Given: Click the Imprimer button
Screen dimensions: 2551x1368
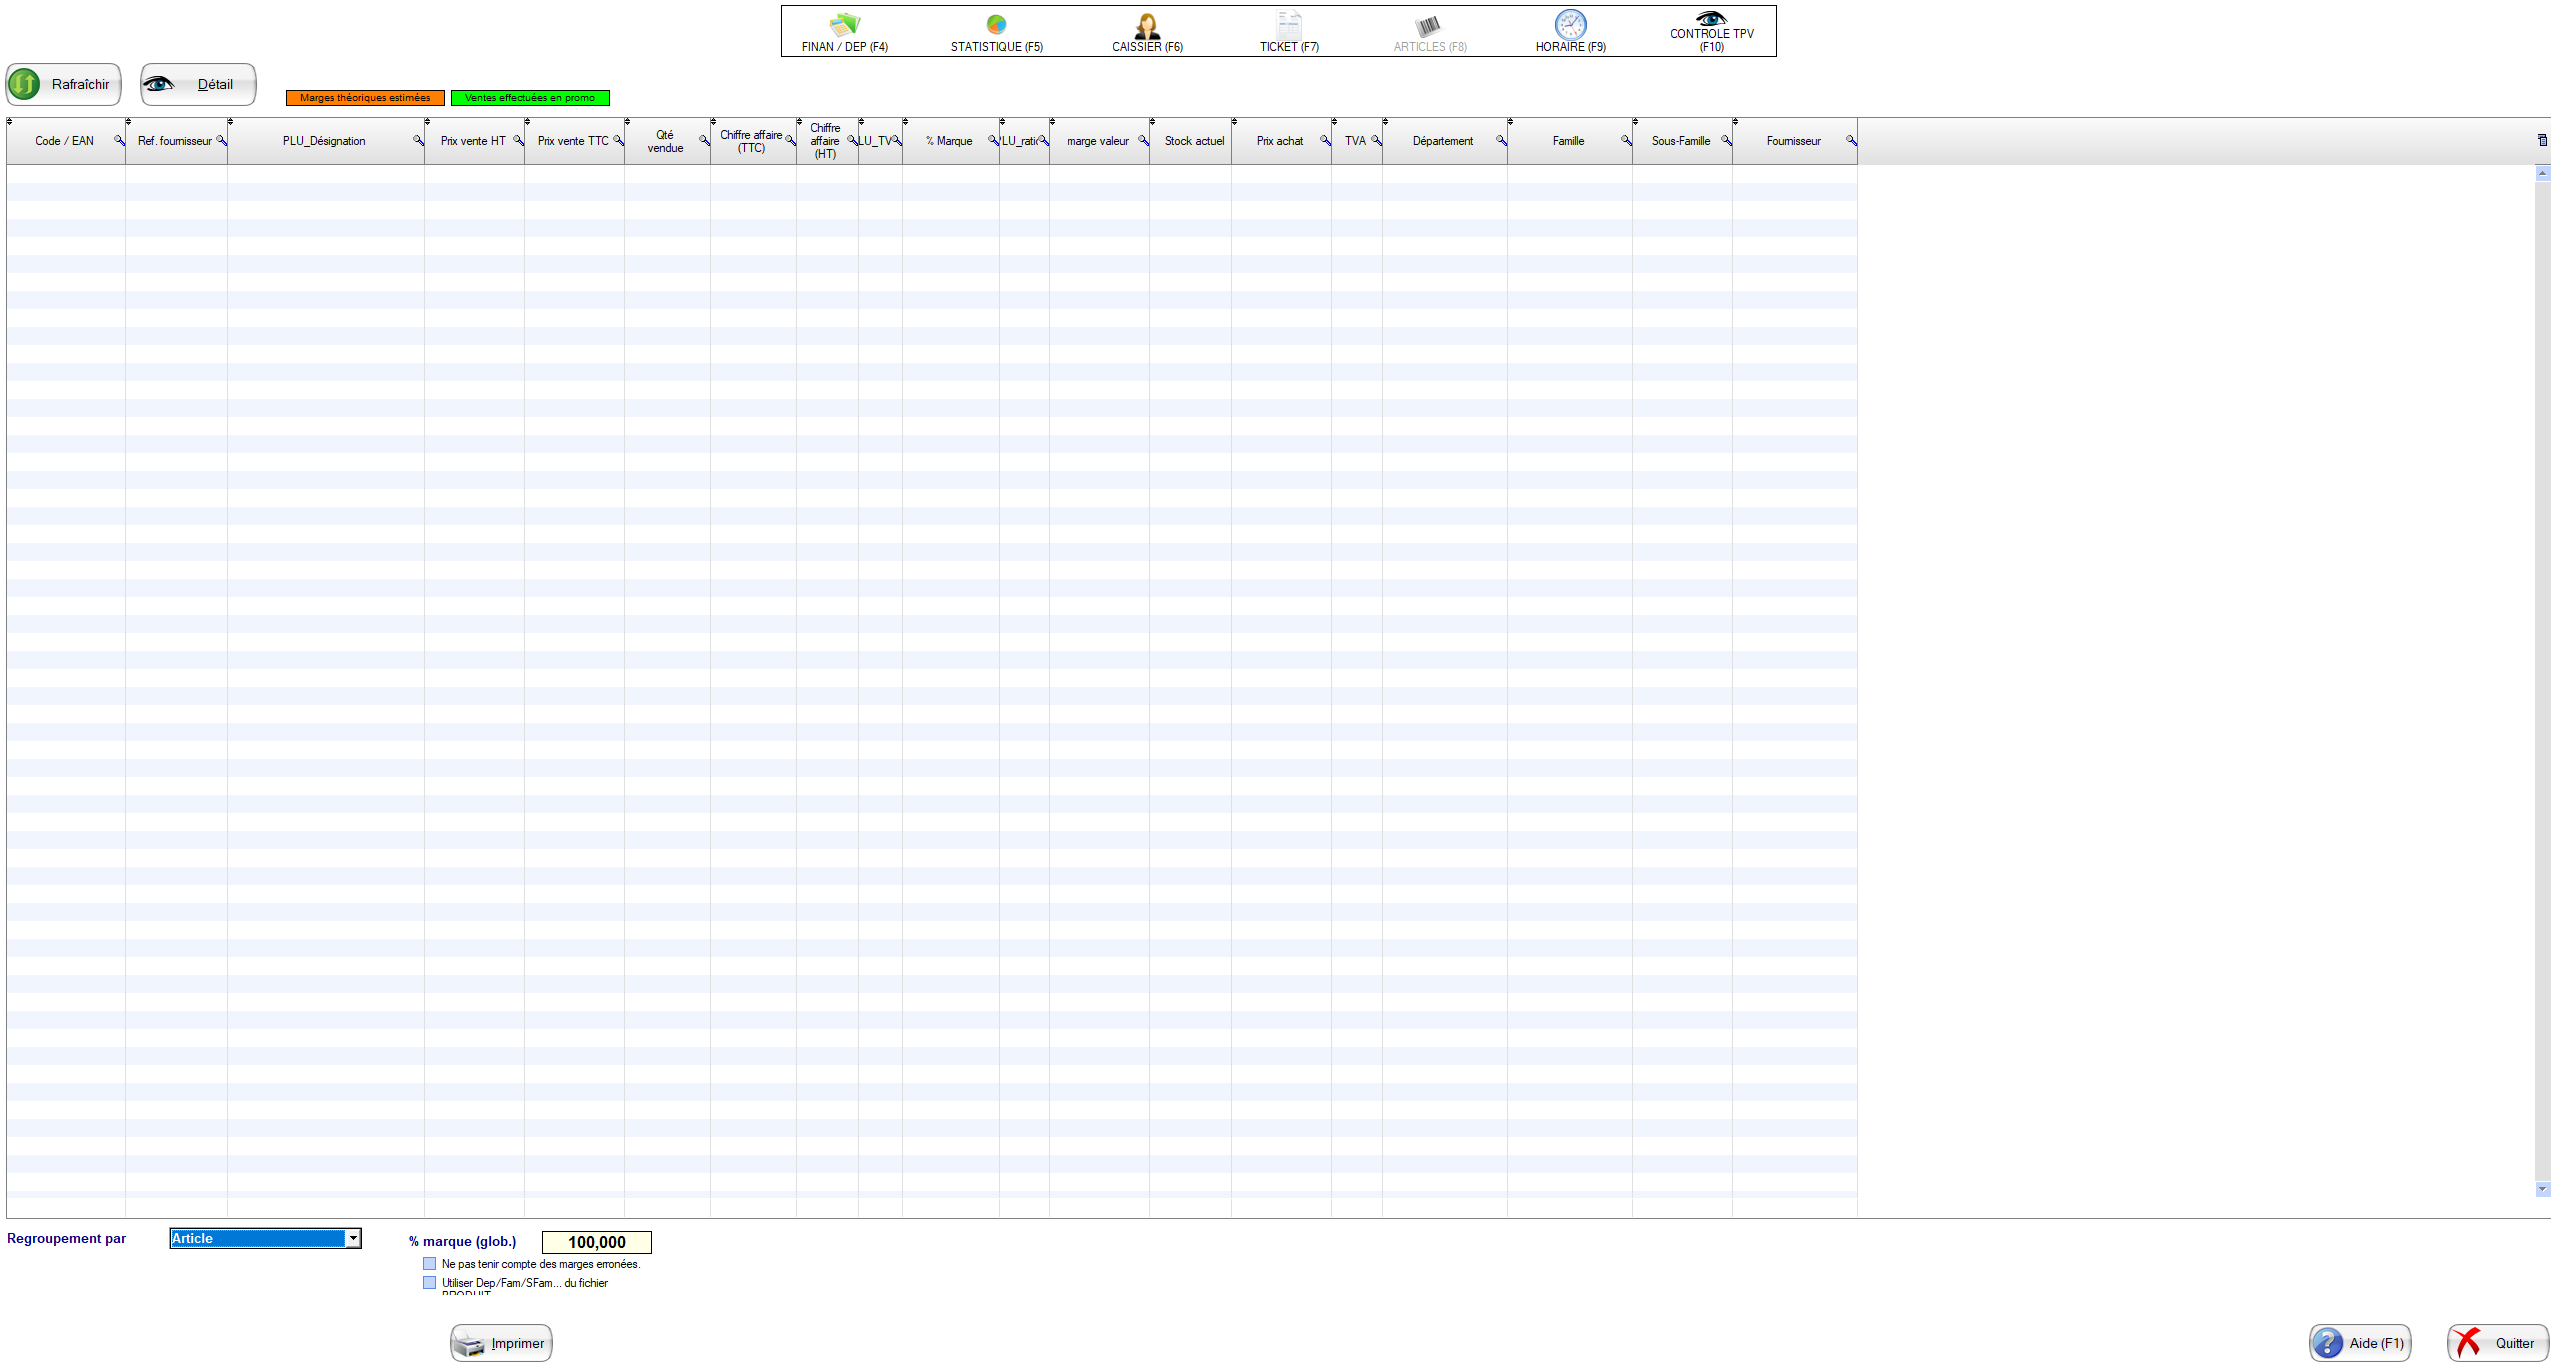Looking at the screenshot, I should point(501,1343).
